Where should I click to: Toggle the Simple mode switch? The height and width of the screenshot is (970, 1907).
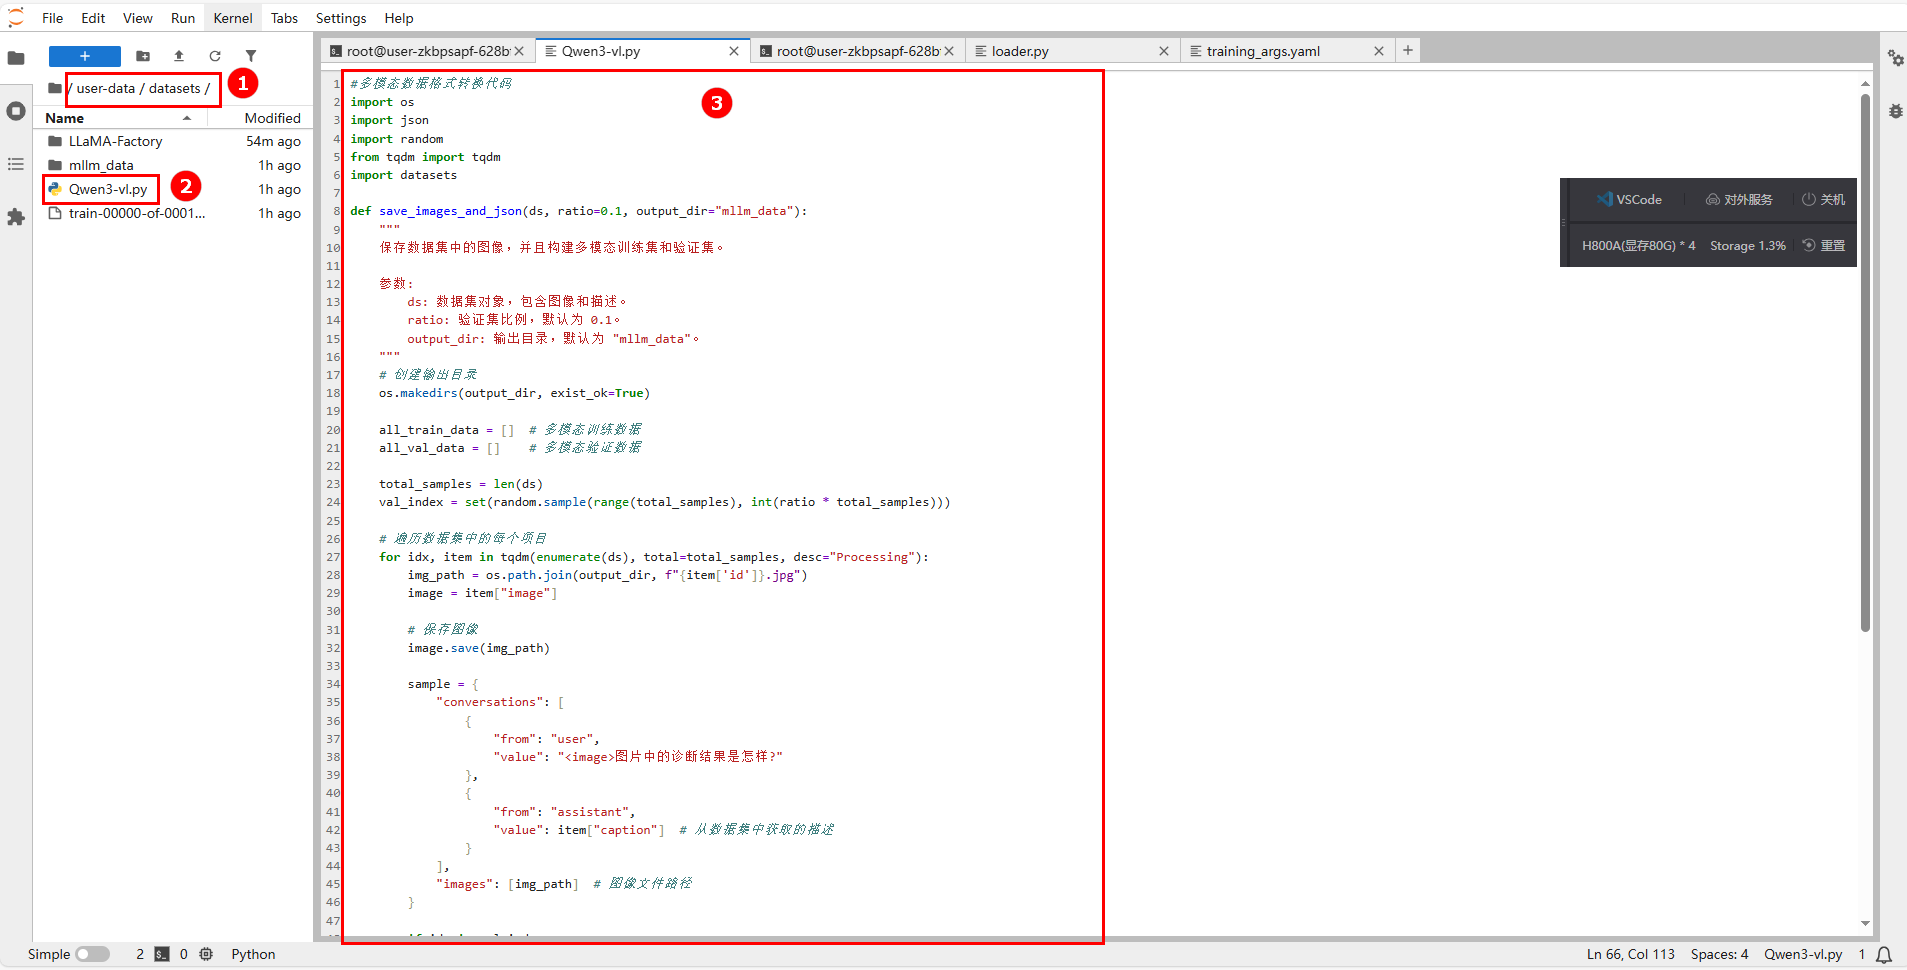coord(92,954)
